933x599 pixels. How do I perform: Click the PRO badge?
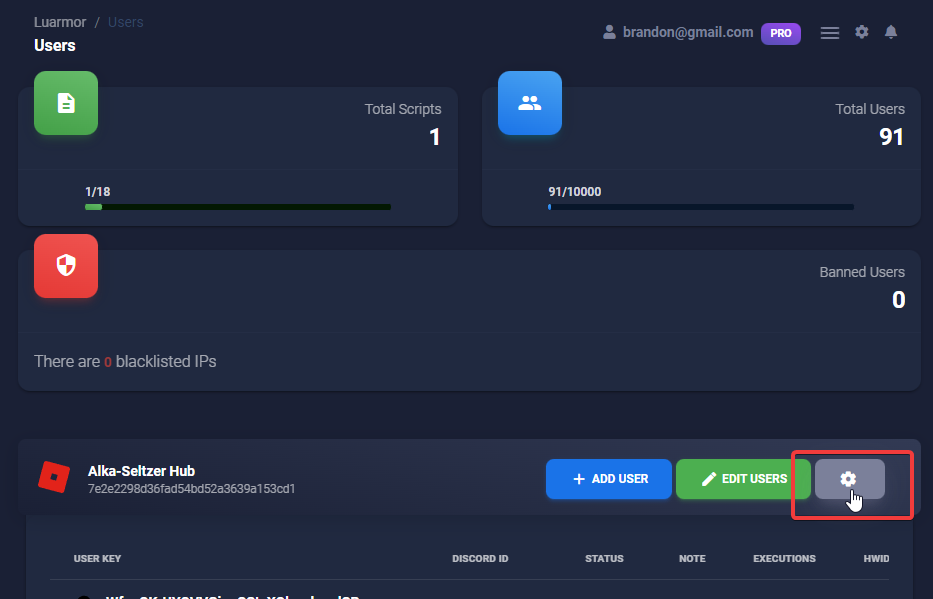[780, 32]
